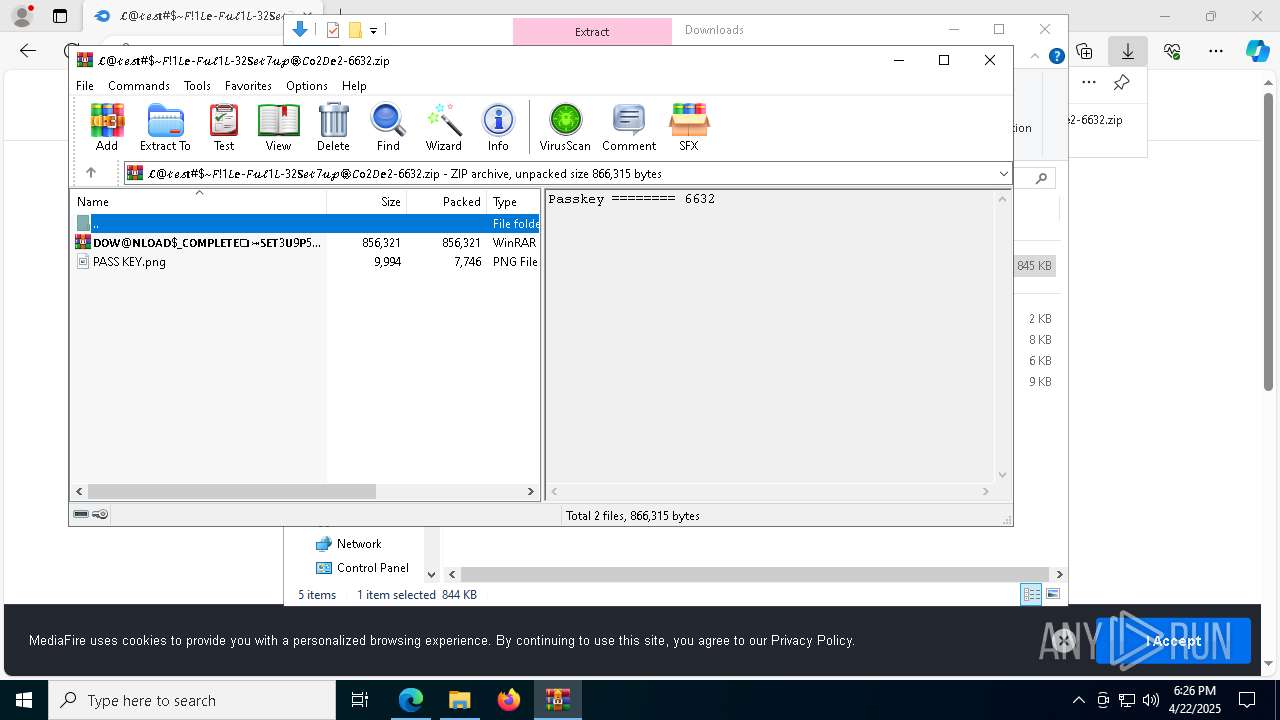Sort file list by Size column
Image resolution: width=1280 pixels, height=720 pixels.
pyautogui.click(x=367, y=201)
